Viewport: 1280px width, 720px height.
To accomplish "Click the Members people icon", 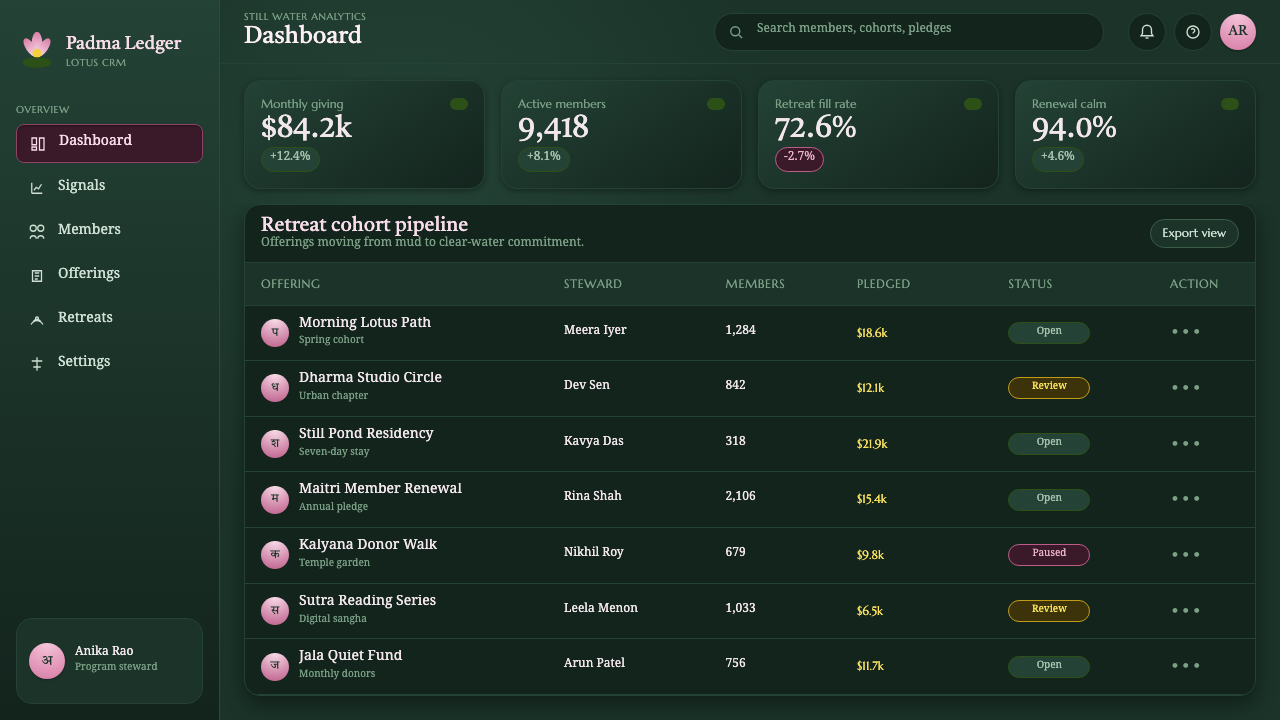I will (37, 232).
